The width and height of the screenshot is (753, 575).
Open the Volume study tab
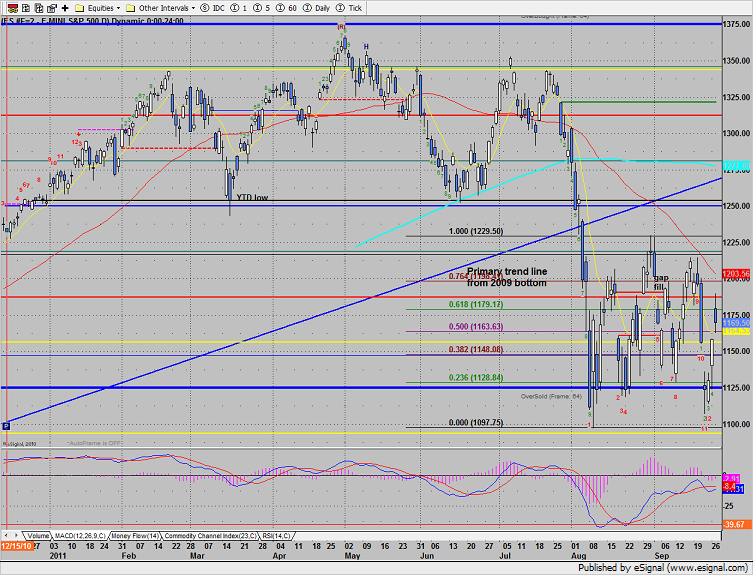[x=37, y=536]
